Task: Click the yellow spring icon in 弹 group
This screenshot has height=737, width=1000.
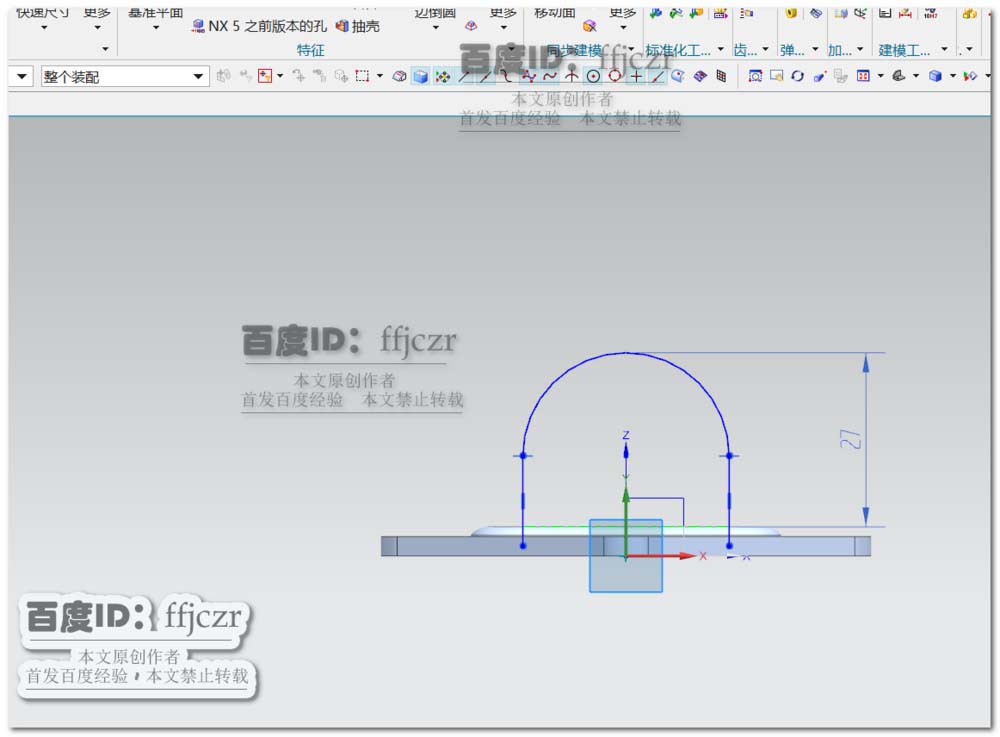Action: pyautogui.click(x=791, y=13)
